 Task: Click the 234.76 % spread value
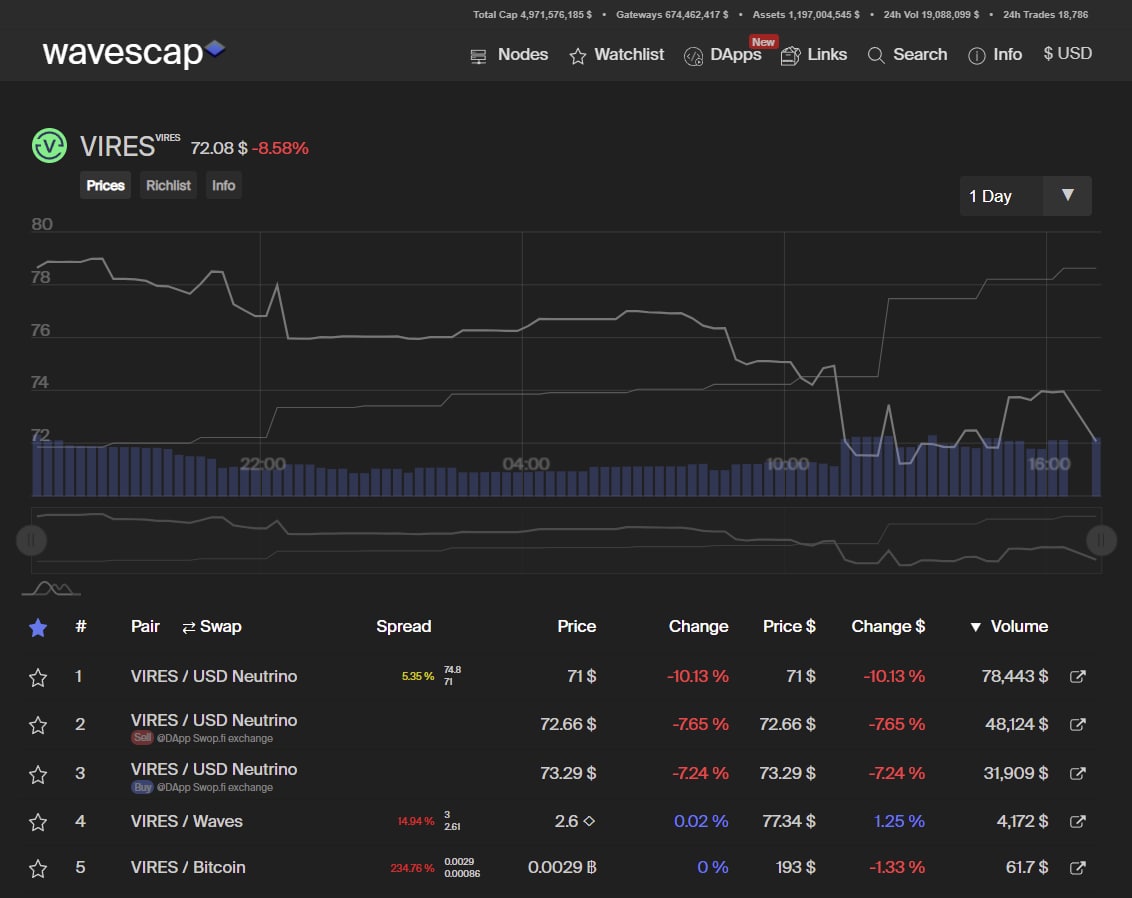(x=412, y=868)
